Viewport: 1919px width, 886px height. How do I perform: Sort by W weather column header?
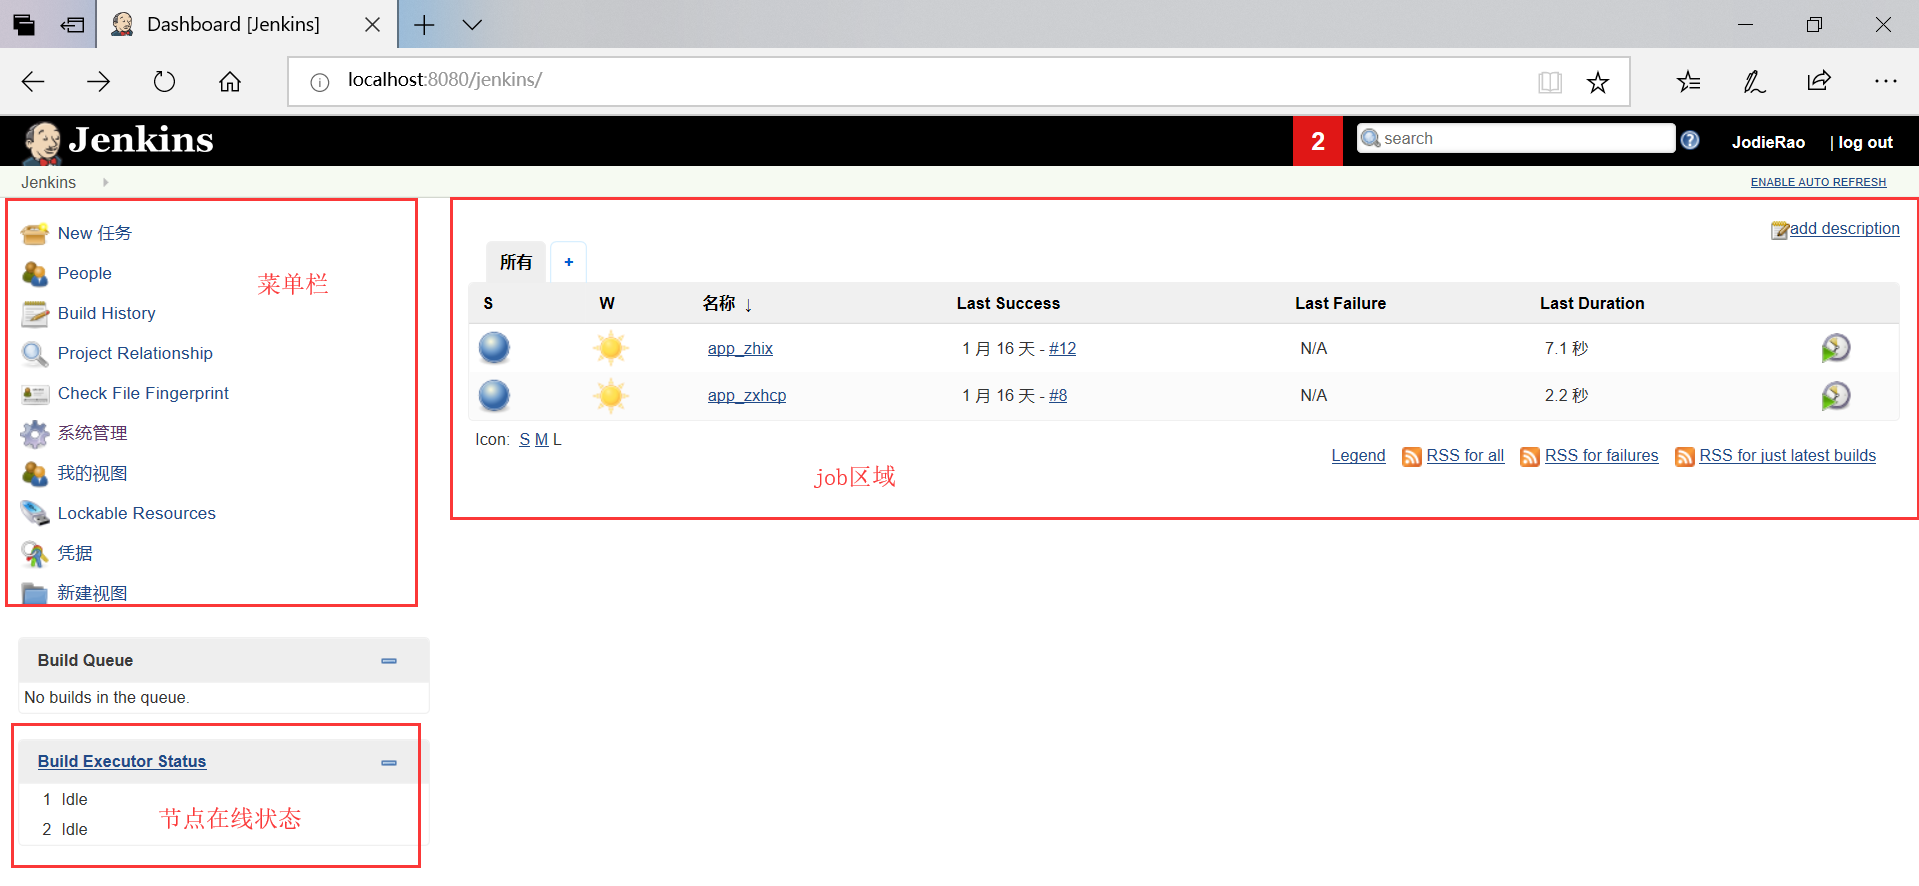(607, 303)
